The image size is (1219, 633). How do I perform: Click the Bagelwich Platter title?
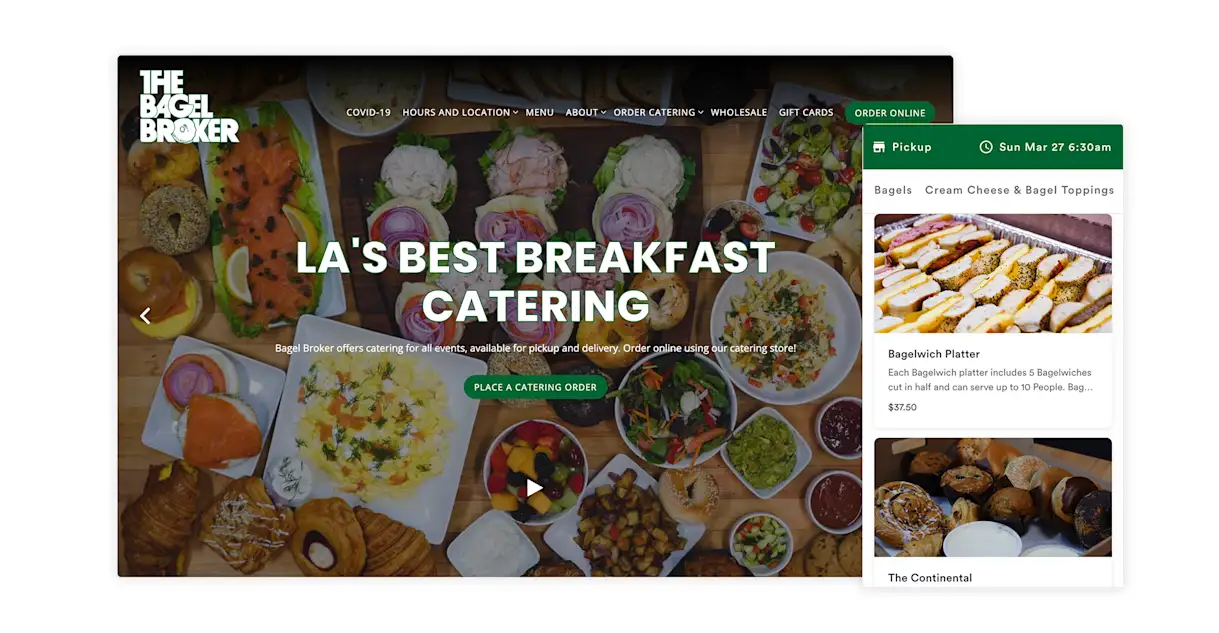point(934,354)
